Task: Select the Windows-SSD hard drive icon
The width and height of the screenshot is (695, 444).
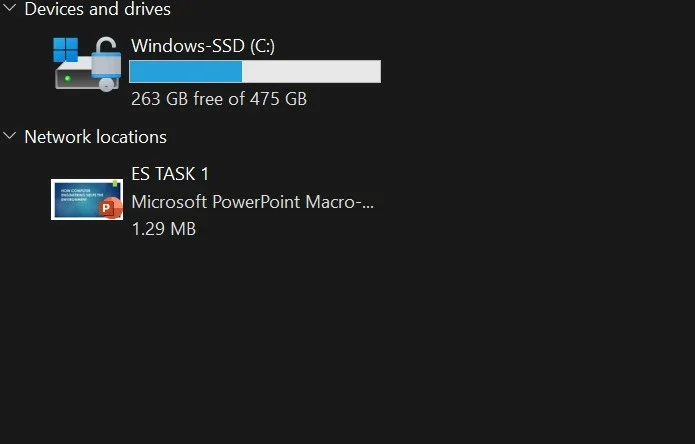Action: (x=87, y=65)
